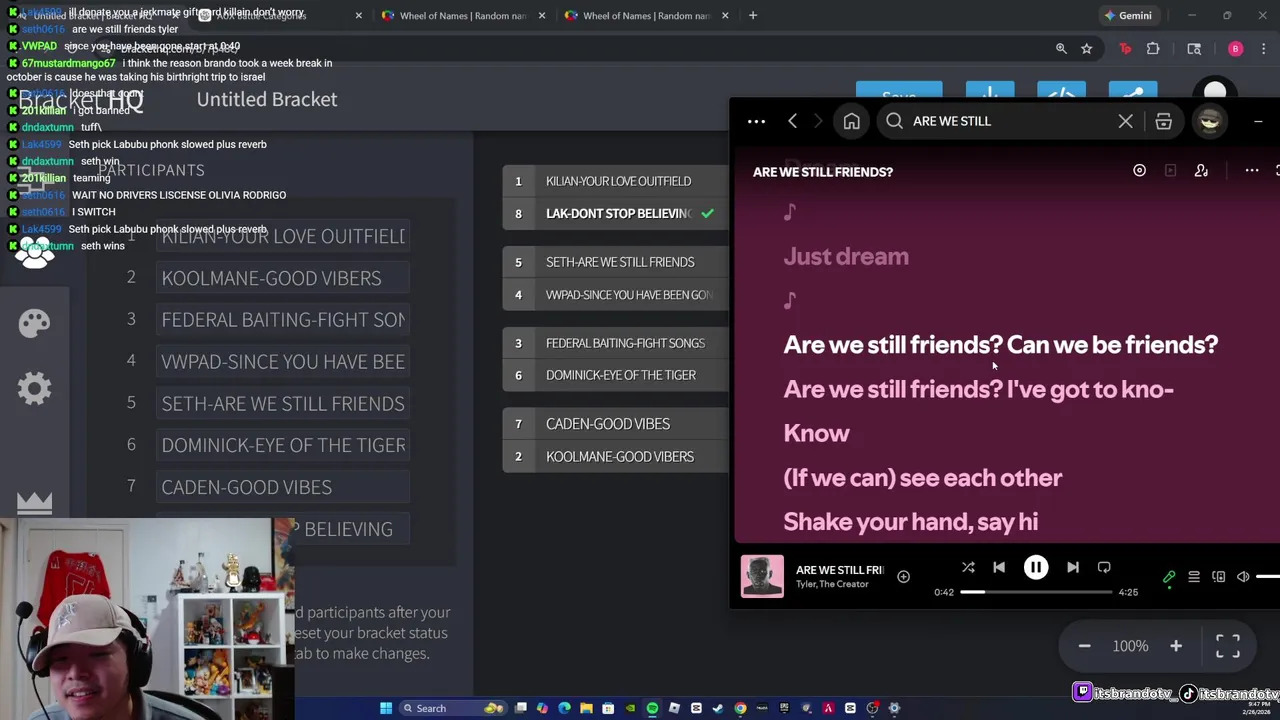Open Chrome profile B avatar
Screen dimensions: 1280x720
[1235, 49]
